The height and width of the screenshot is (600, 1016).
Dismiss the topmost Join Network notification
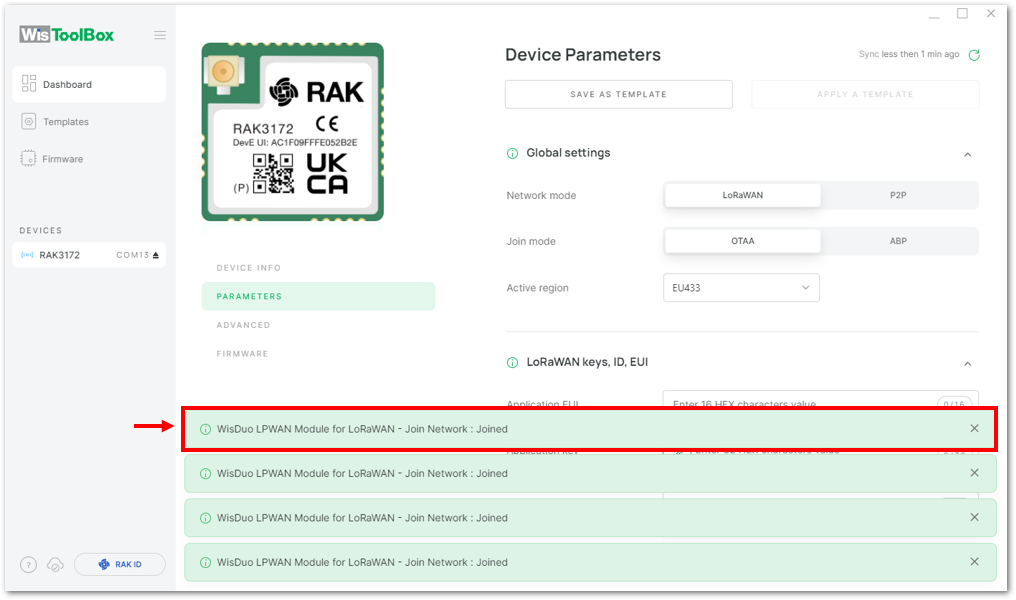(975, 428)
